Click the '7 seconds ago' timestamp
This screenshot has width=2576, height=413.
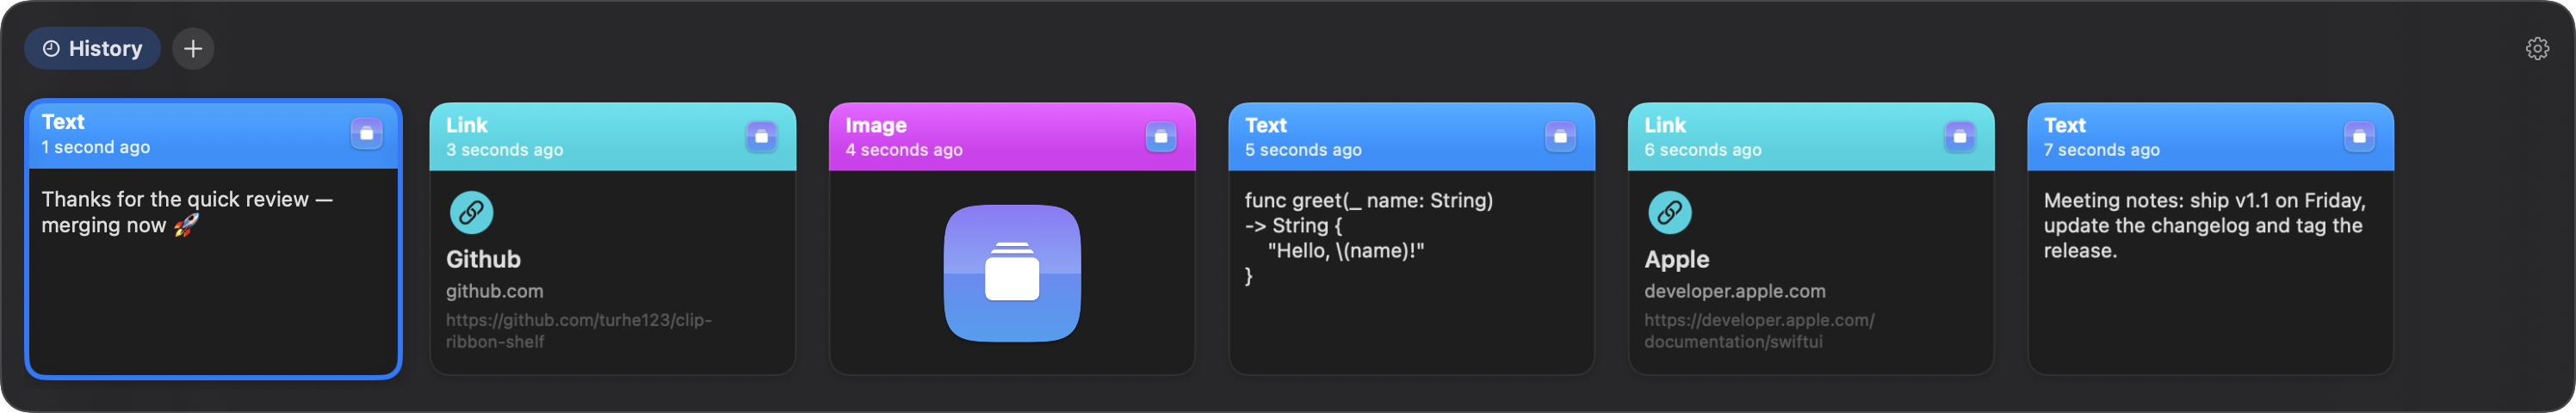tap(2102, 150)
